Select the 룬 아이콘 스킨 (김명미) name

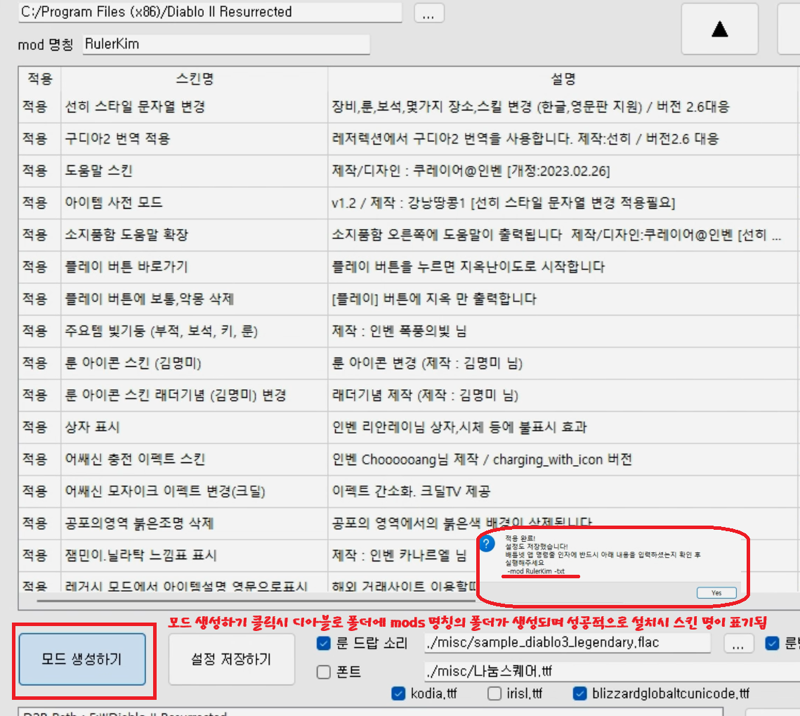(x=133, y=363)
